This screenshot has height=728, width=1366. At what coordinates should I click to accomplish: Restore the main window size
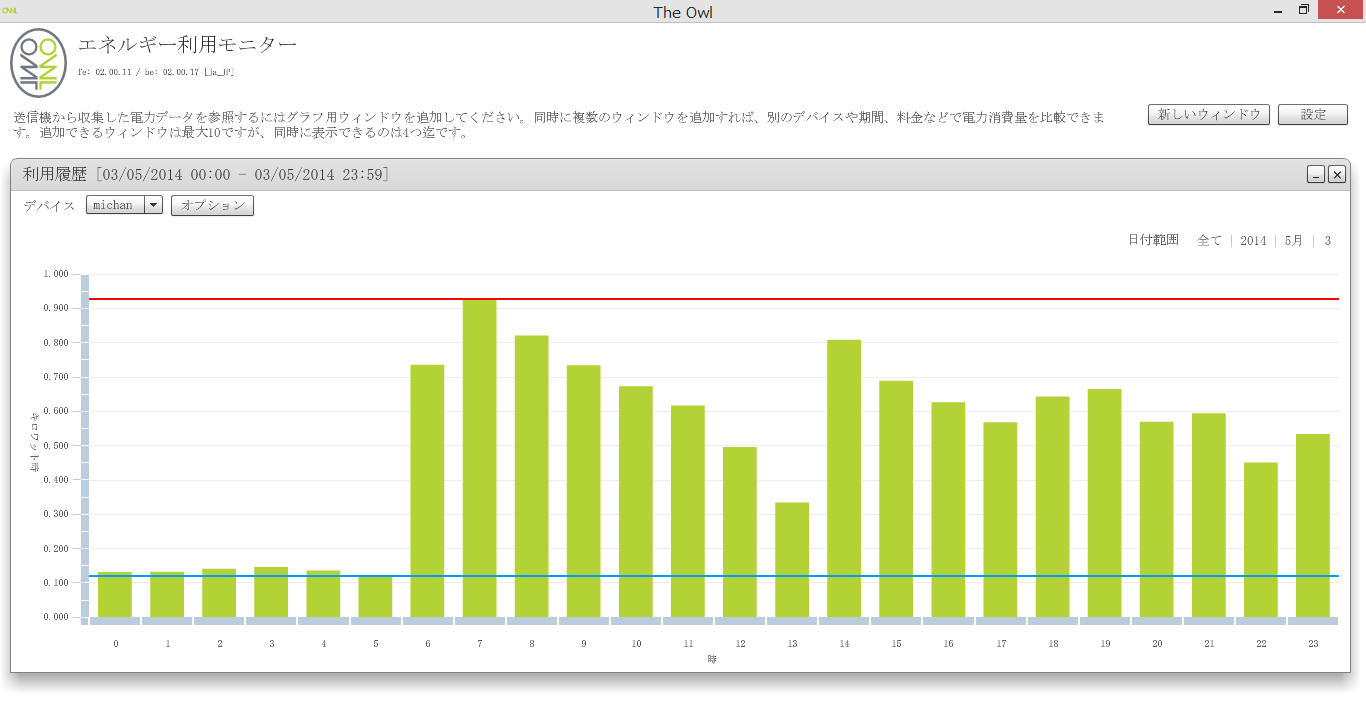[1303, 10]
